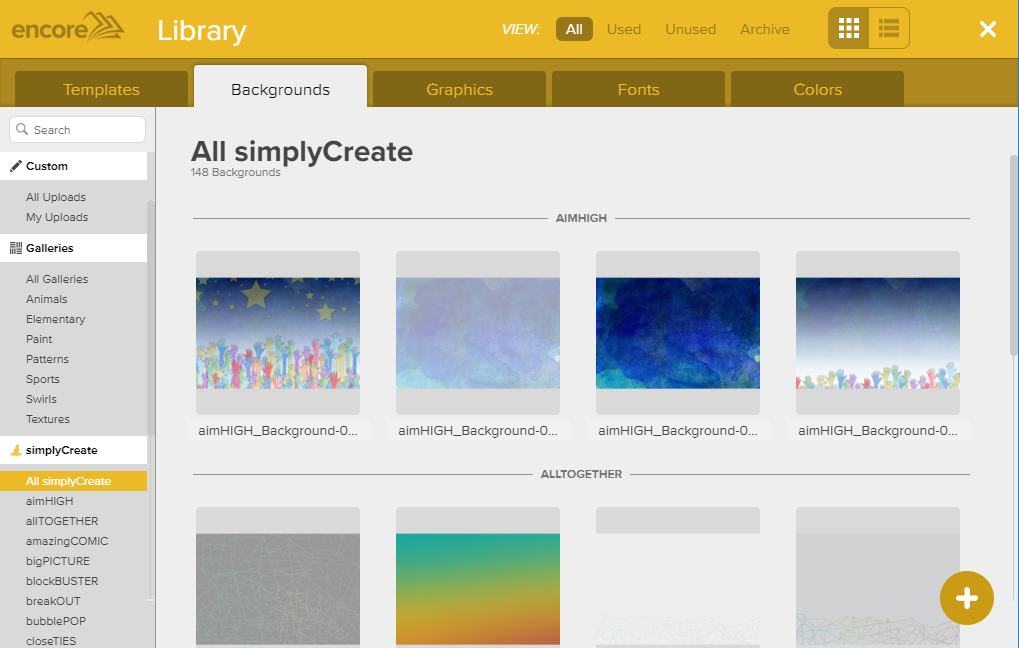Expand the Custom section with pencil icon
The width and height of the screenshot is (1019, 648).
click(74, 166)
